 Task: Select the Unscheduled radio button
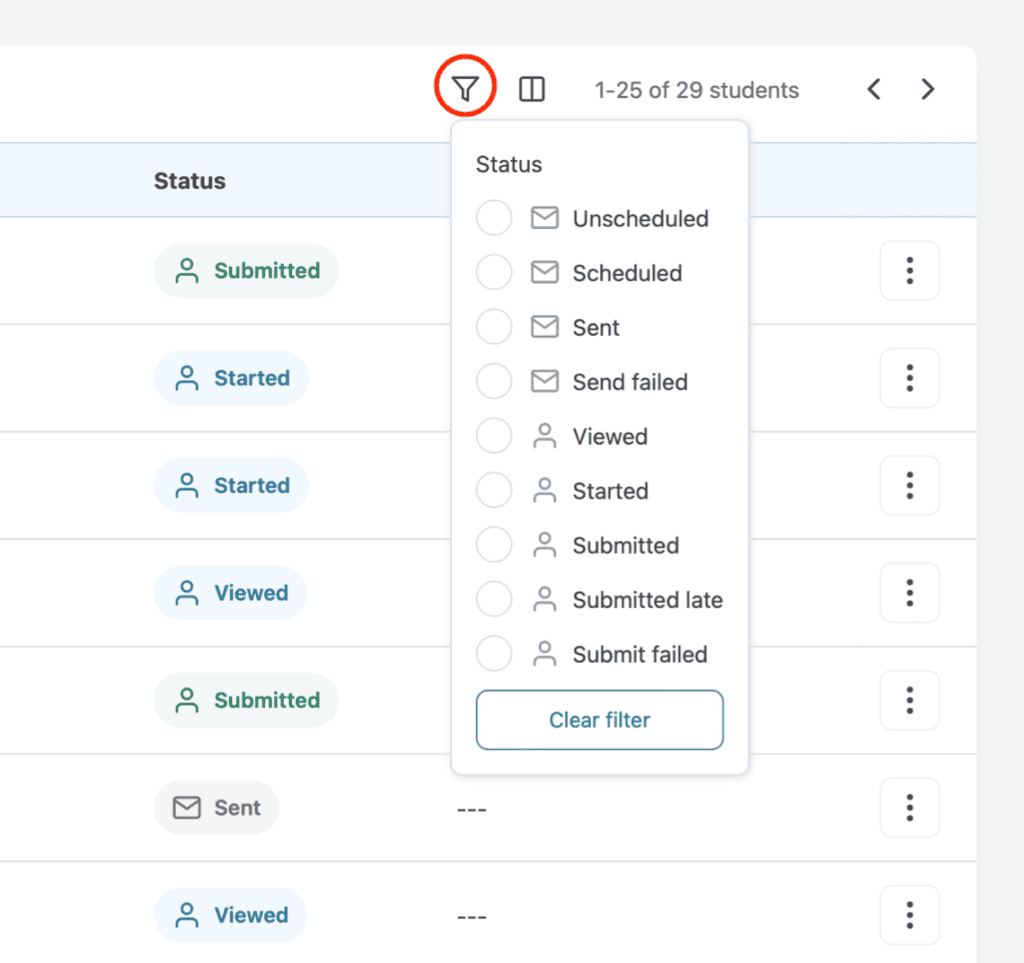(494, 217)
